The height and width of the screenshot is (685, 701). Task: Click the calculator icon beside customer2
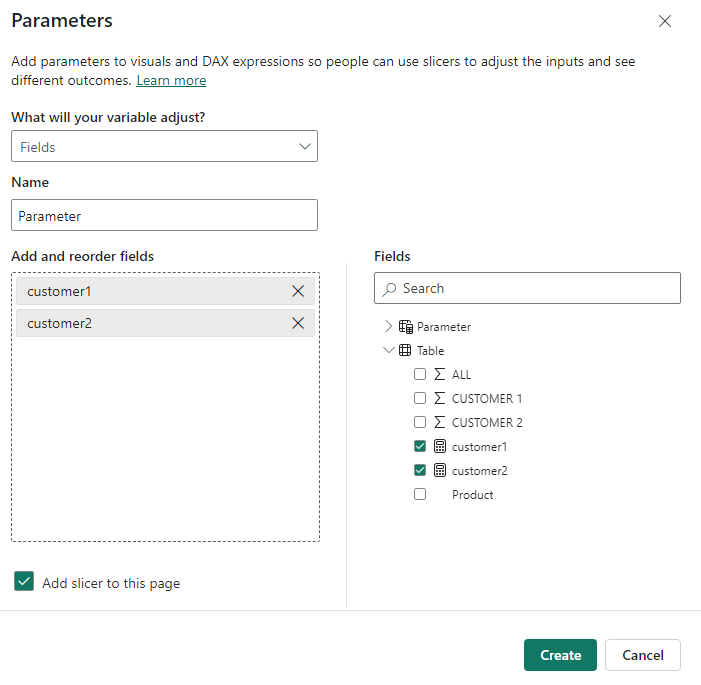point(440,470)
